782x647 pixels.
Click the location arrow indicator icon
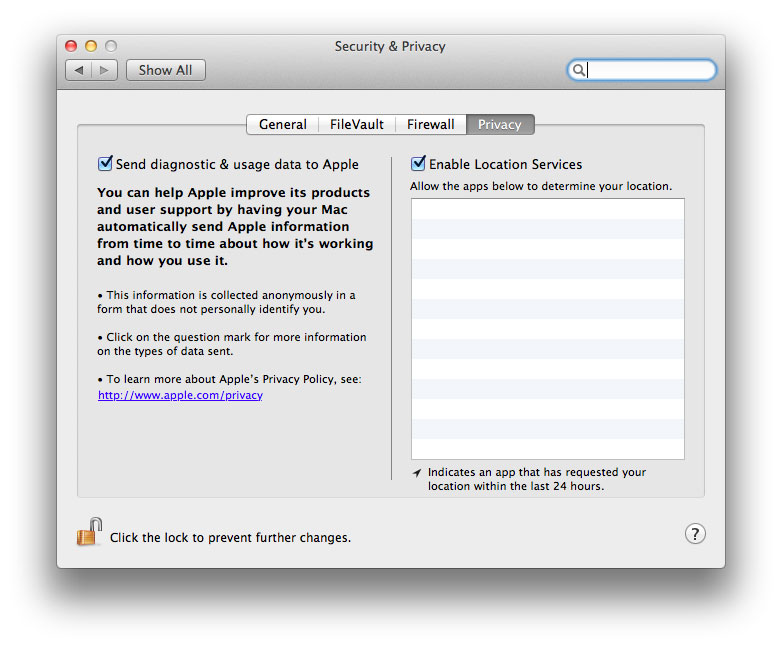[x=417, y=472]
